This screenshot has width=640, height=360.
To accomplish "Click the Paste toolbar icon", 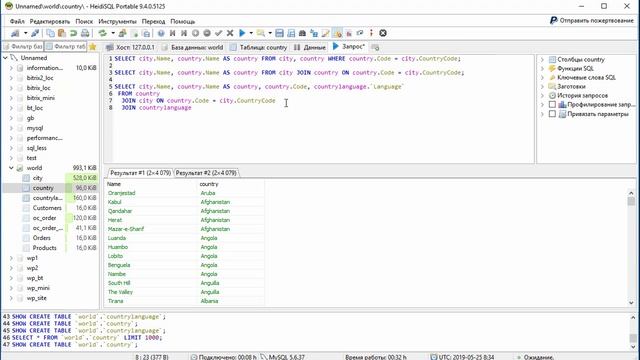I will 62,33.
